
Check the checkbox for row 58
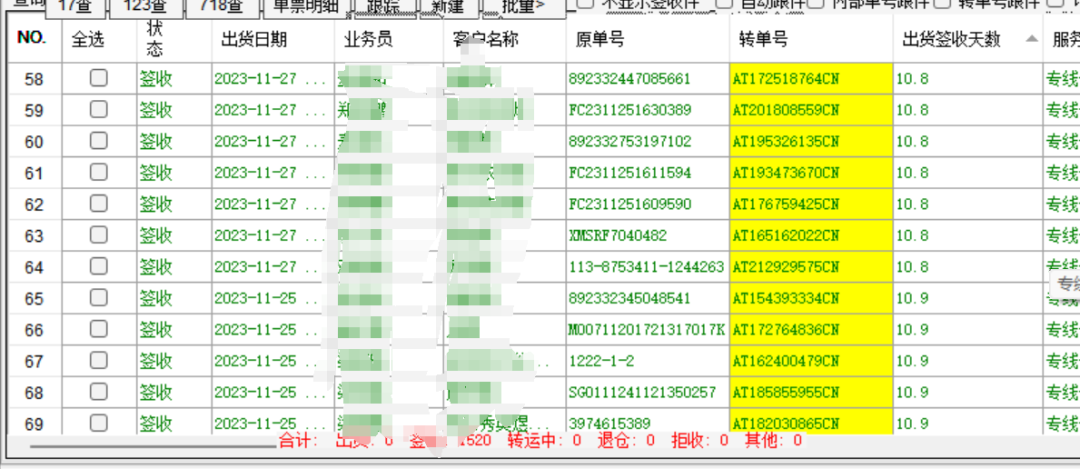pyautogui.click(x=99, y=79)
